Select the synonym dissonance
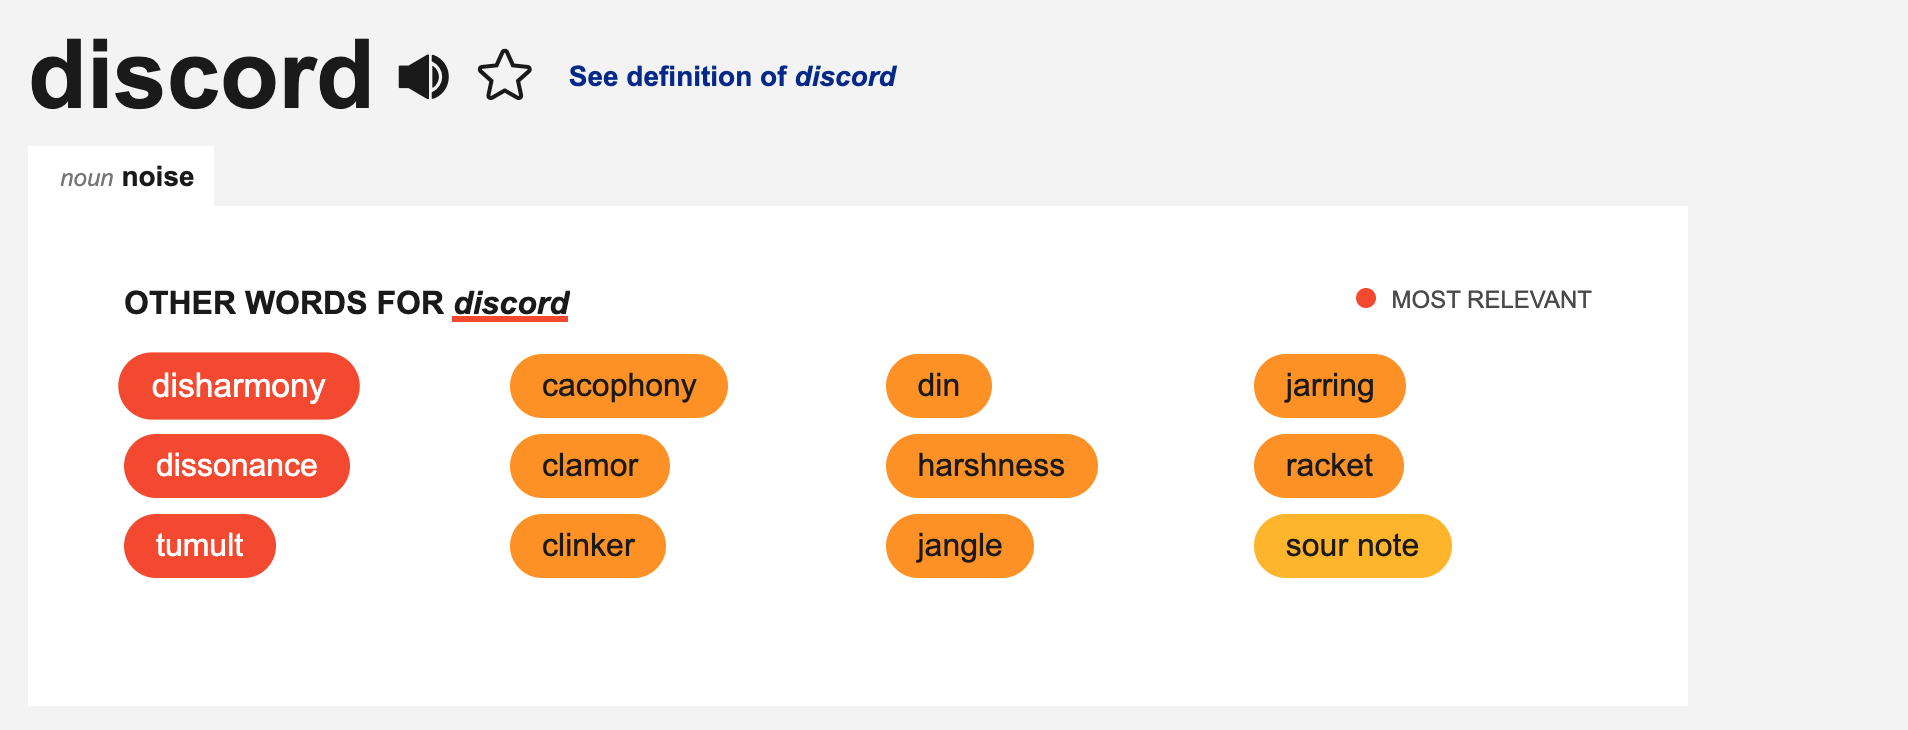This screenshot has width=1908, height=730. (236, 465)
